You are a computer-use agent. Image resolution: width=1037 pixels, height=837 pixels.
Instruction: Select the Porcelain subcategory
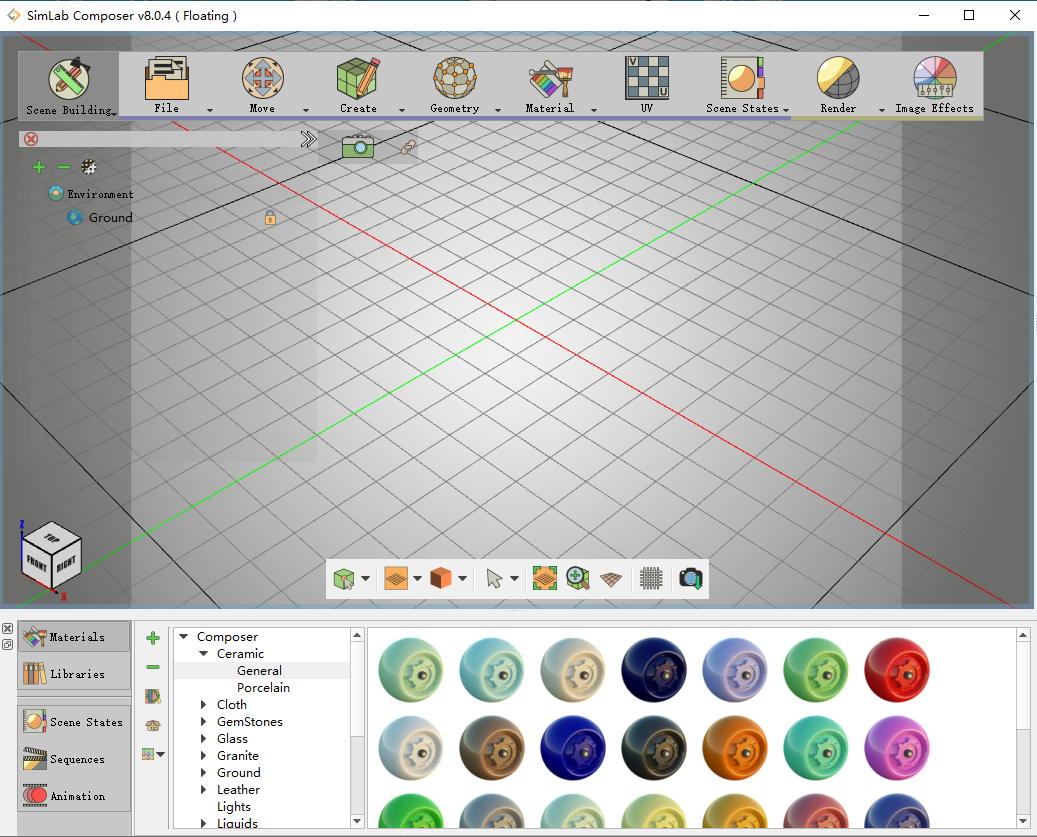tap(263, 688)
